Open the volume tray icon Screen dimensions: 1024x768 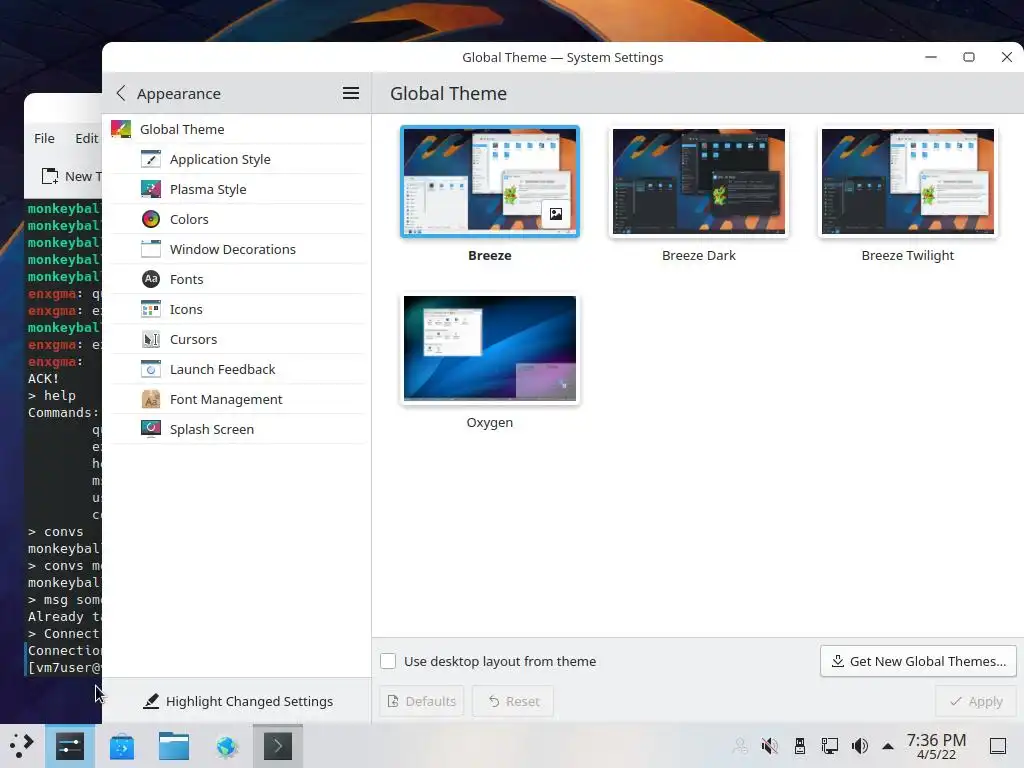coord(859,746)
